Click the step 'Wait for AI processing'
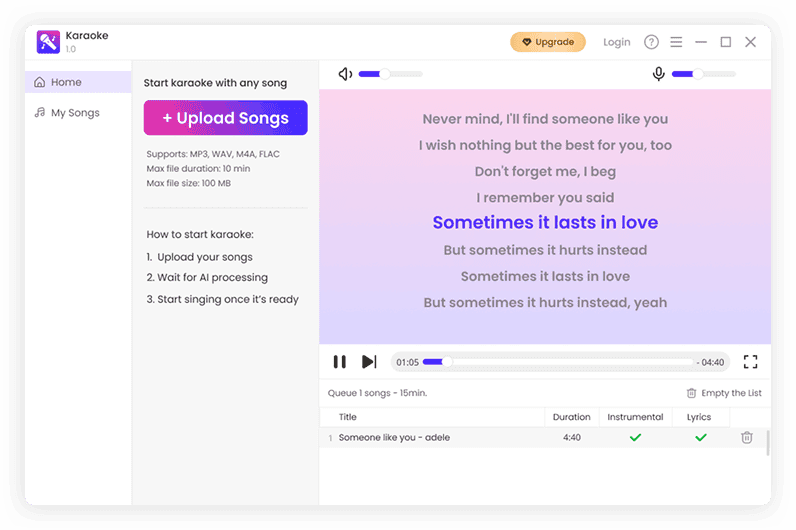The width and height of the screenshot is (796, 530). 212,277
